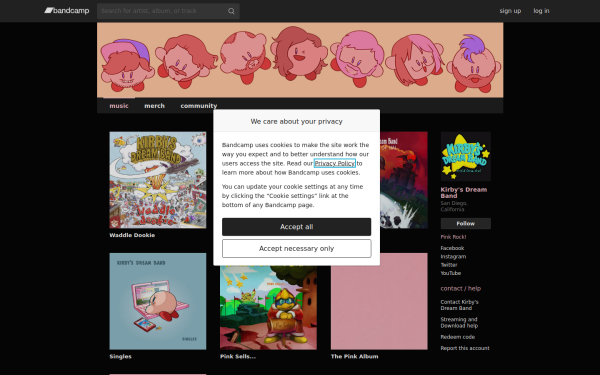Image resolution: width=600 pixels, height=375 pixels.
Task: Click the search magnifier icon
Action: pos(231,11)
